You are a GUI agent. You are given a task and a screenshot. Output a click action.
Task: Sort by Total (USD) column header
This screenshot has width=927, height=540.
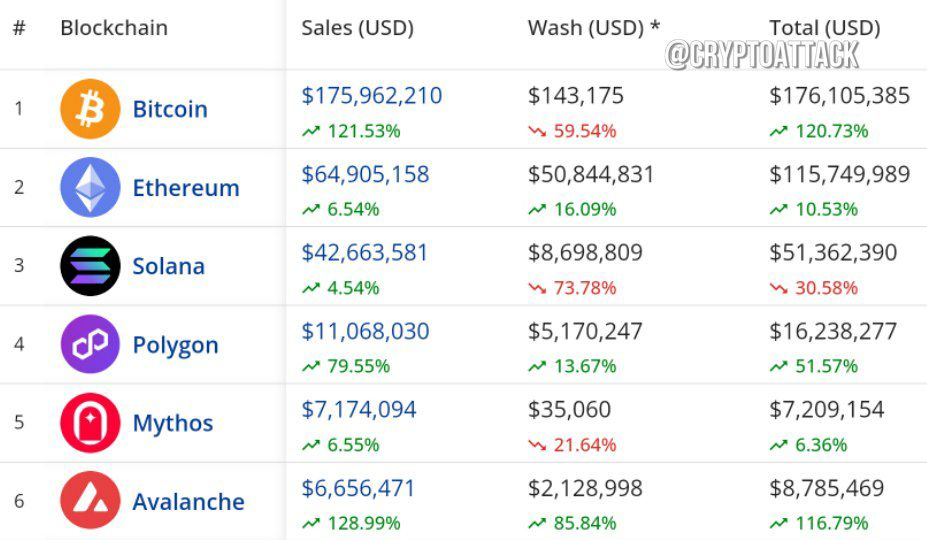tap(825, 28)
